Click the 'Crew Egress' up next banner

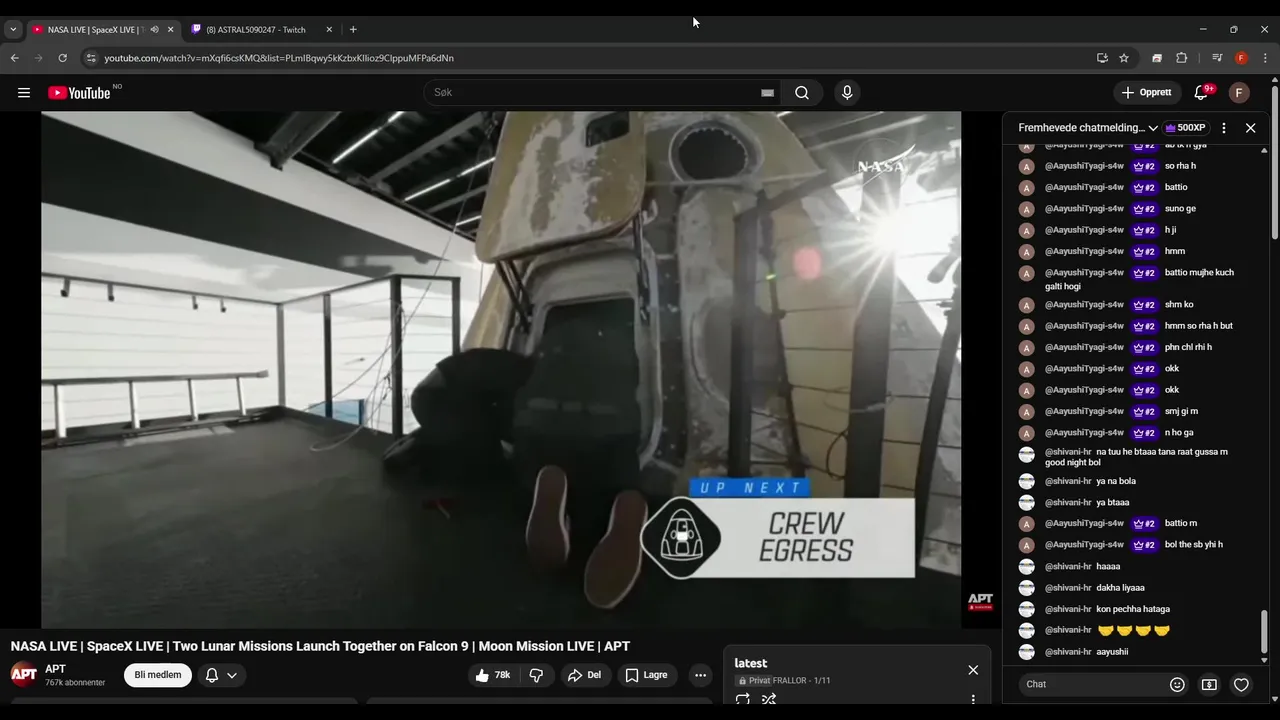777,529
